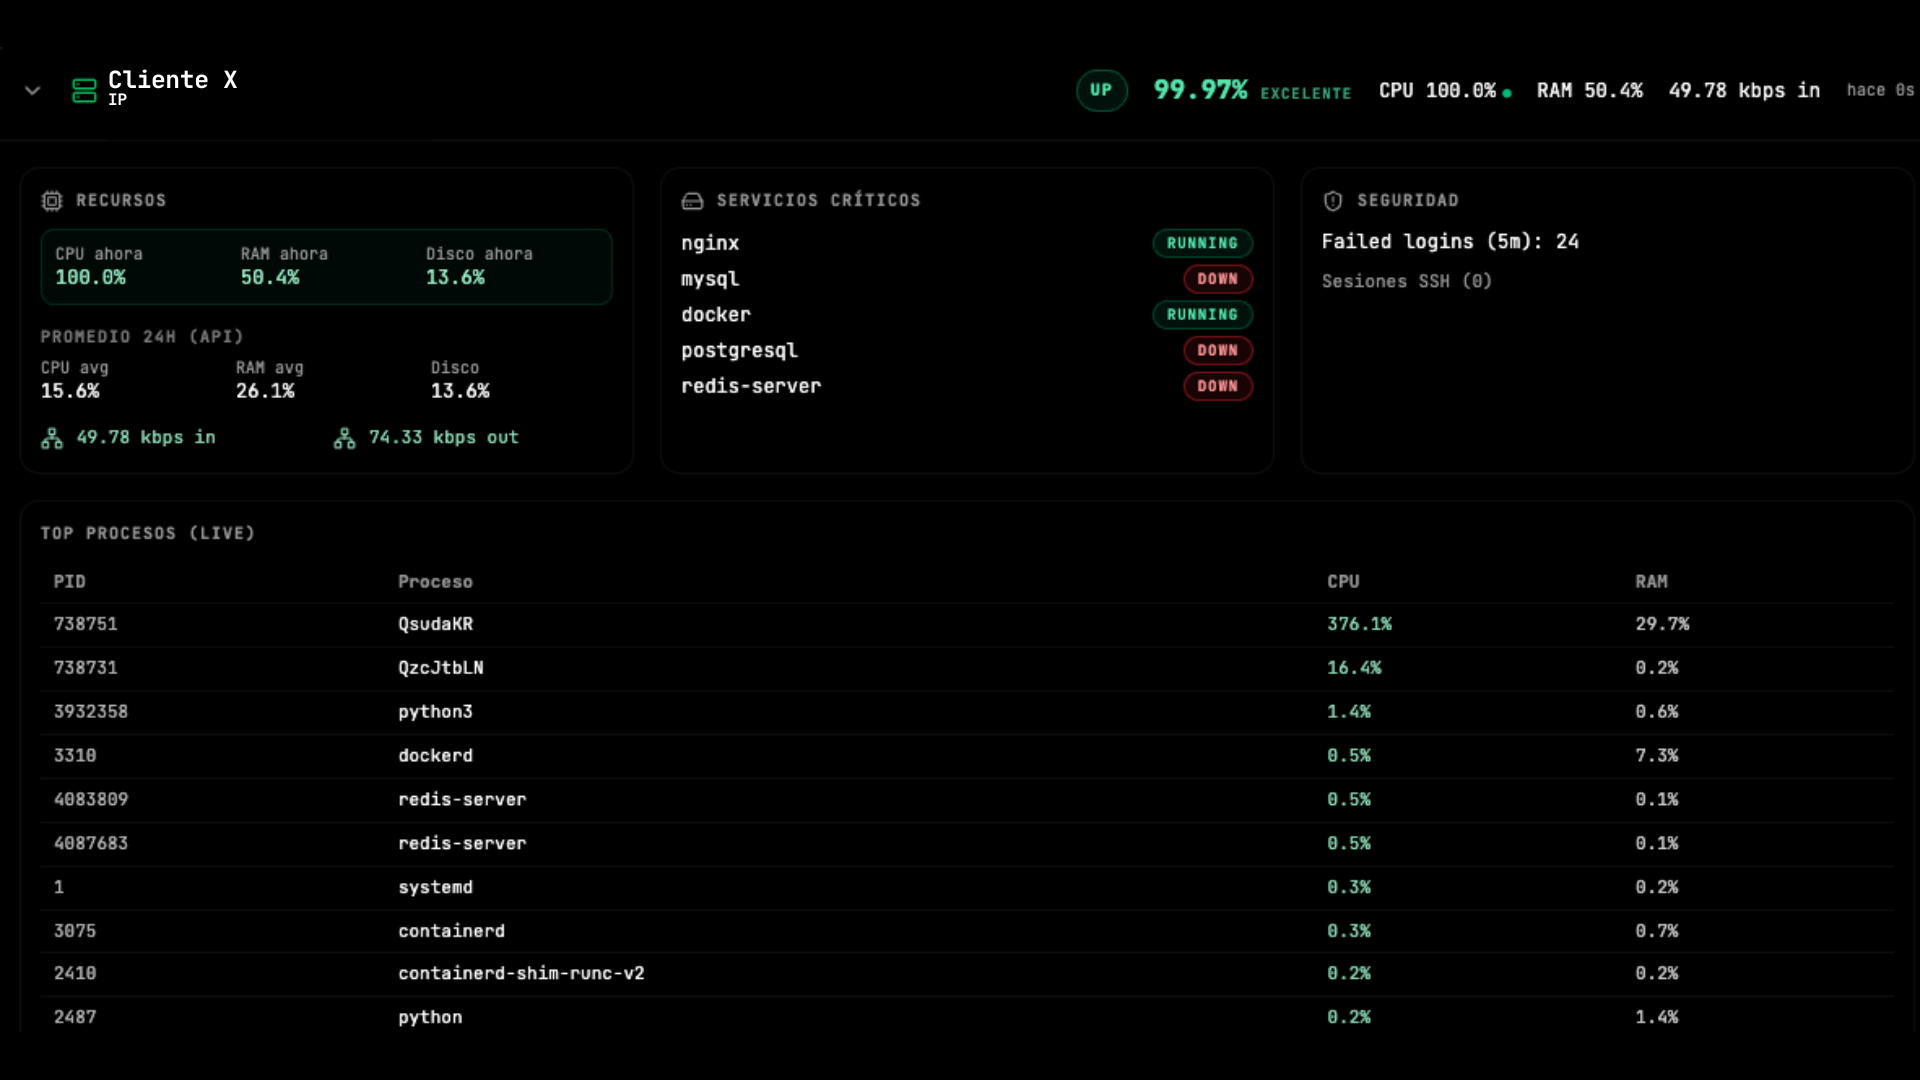The width and height of the screenshot is (1920, 1080).
Task: Collapse the Cliente X server row chevron
Action: click(32, 90)
